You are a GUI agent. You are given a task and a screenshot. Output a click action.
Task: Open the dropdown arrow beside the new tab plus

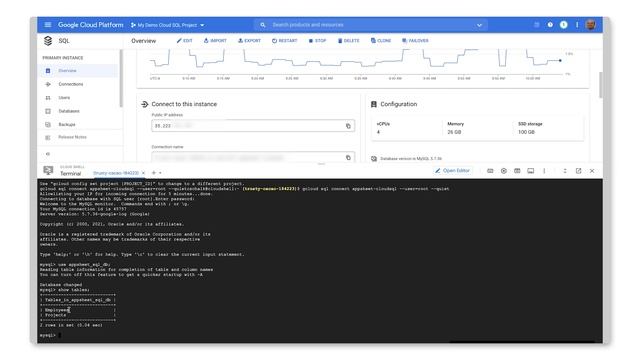pyautogui.click(x=160, y=173)
